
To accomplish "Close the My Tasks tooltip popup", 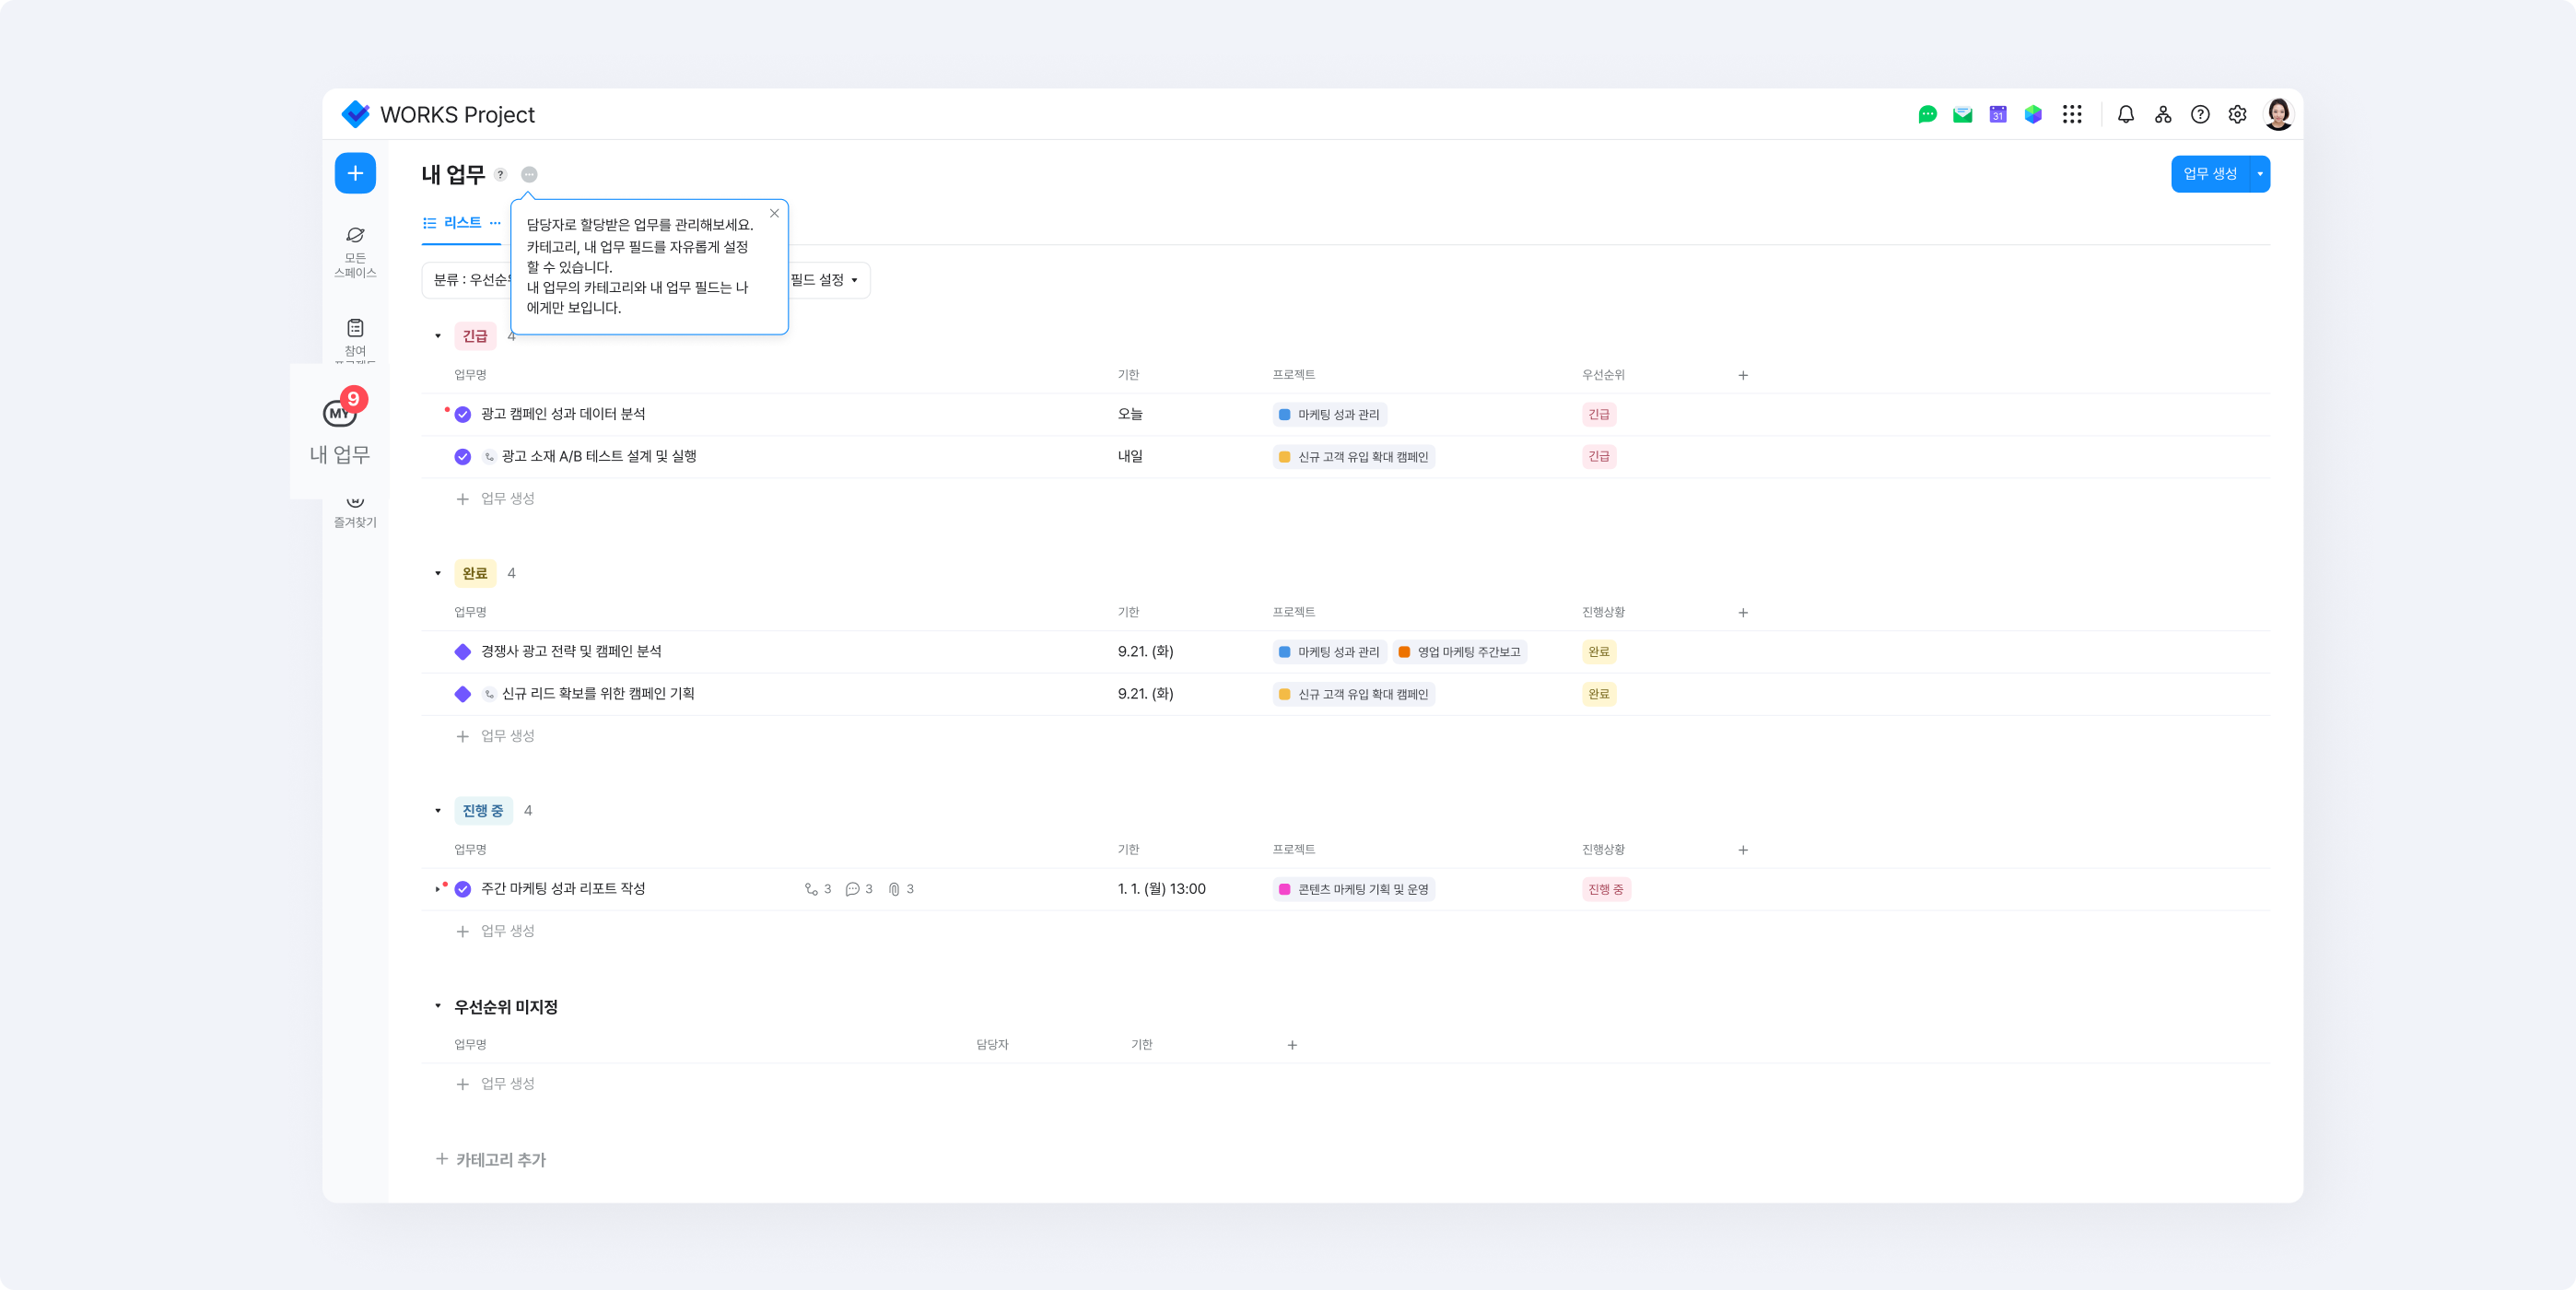I will click(774, 213).
